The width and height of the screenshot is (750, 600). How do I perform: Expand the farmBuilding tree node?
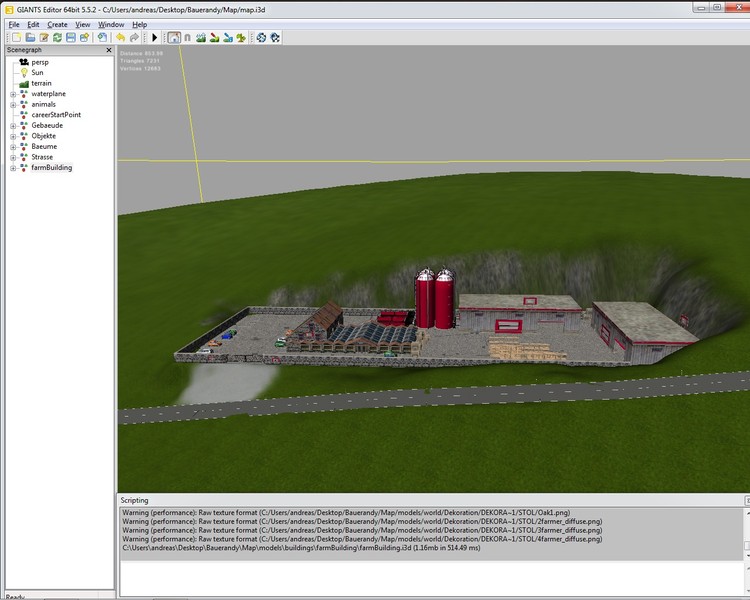13,168
